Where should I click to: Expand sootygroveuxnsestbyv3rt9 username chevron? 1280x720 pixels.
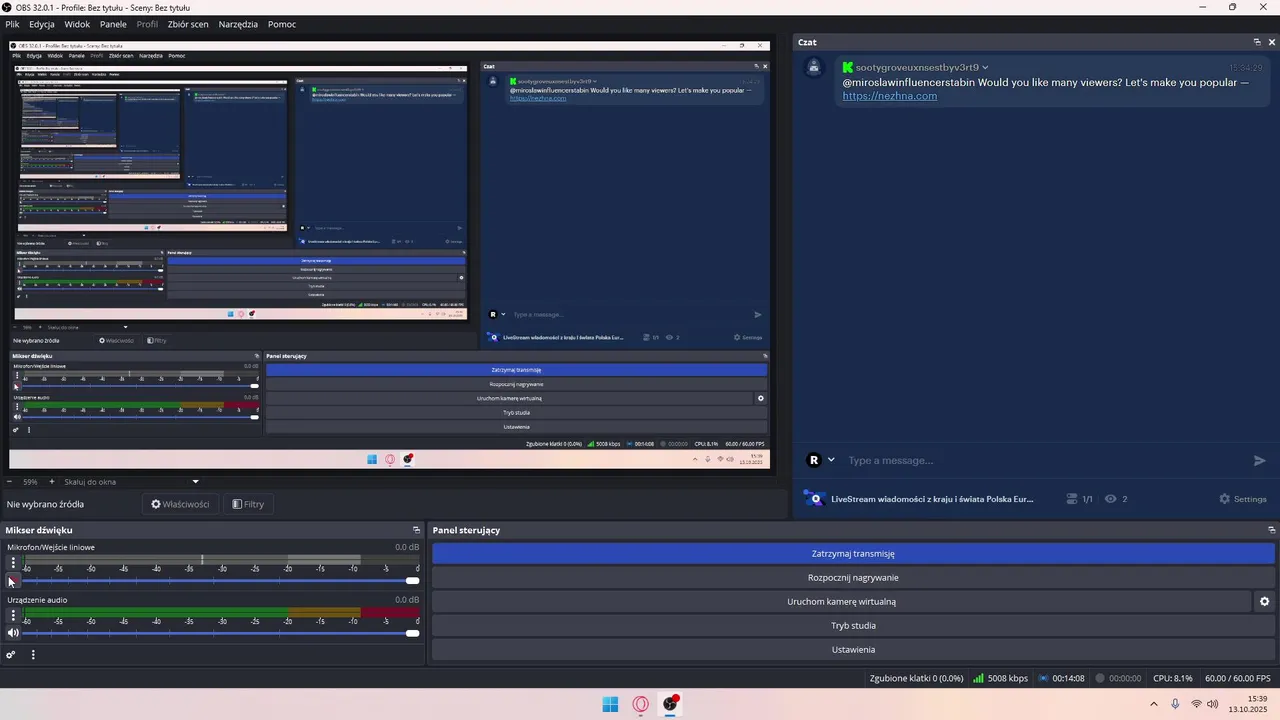[985, 67]
